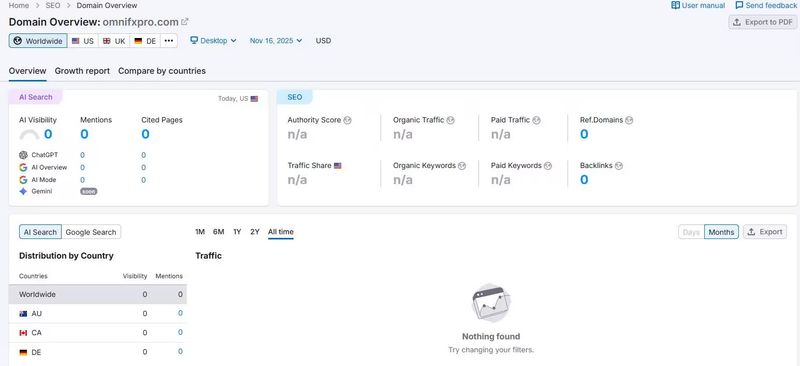The height and width of the screenshot is (366, 800).
Task: Select the Worldwide row in countries table
Action: (x=97, y=295)
